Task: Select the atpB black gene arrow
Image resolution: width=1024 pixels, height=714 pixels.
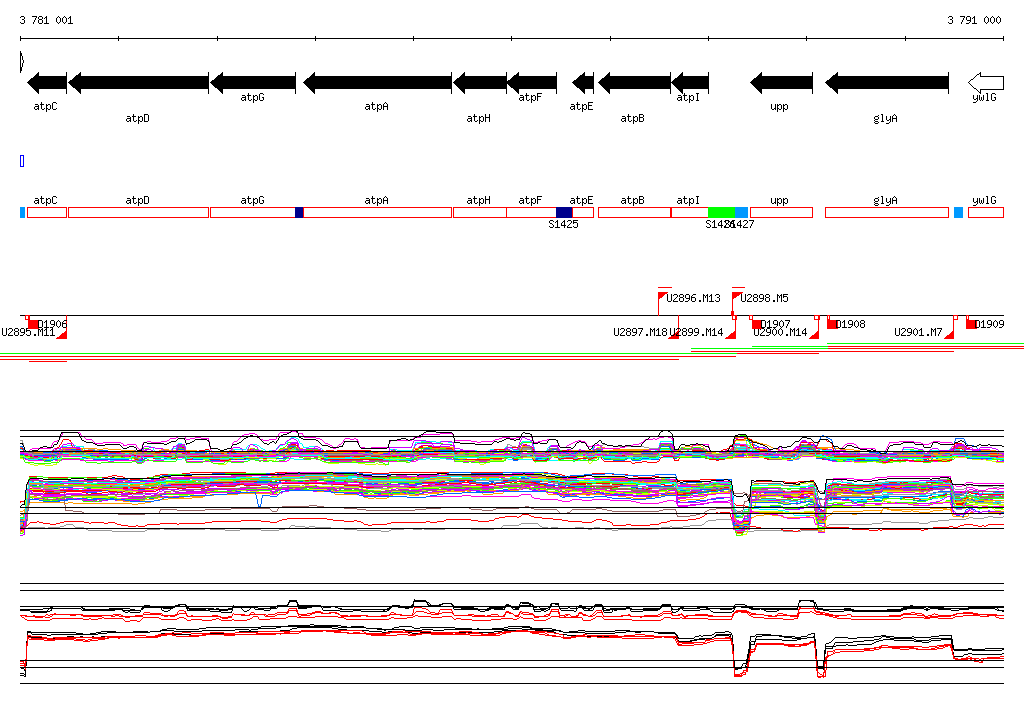Action: (634, 82)
